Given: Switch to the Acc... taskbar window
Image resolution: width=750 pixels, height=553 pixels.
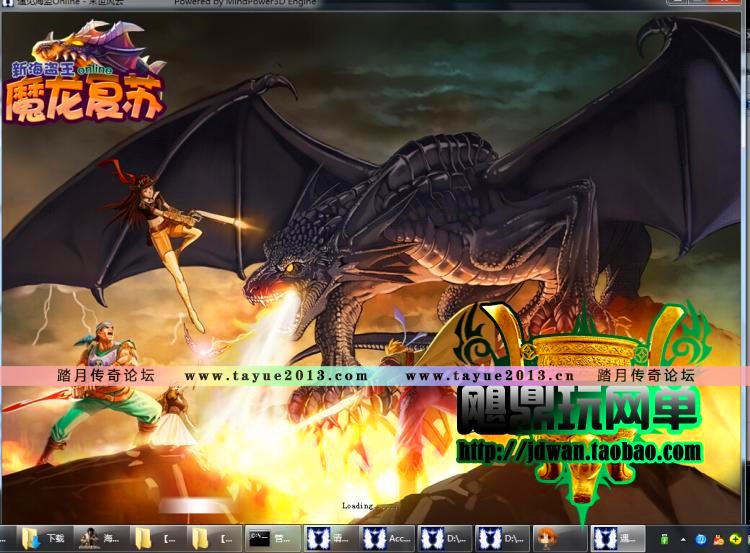Looking at the screenshot, I should (387, 539).
